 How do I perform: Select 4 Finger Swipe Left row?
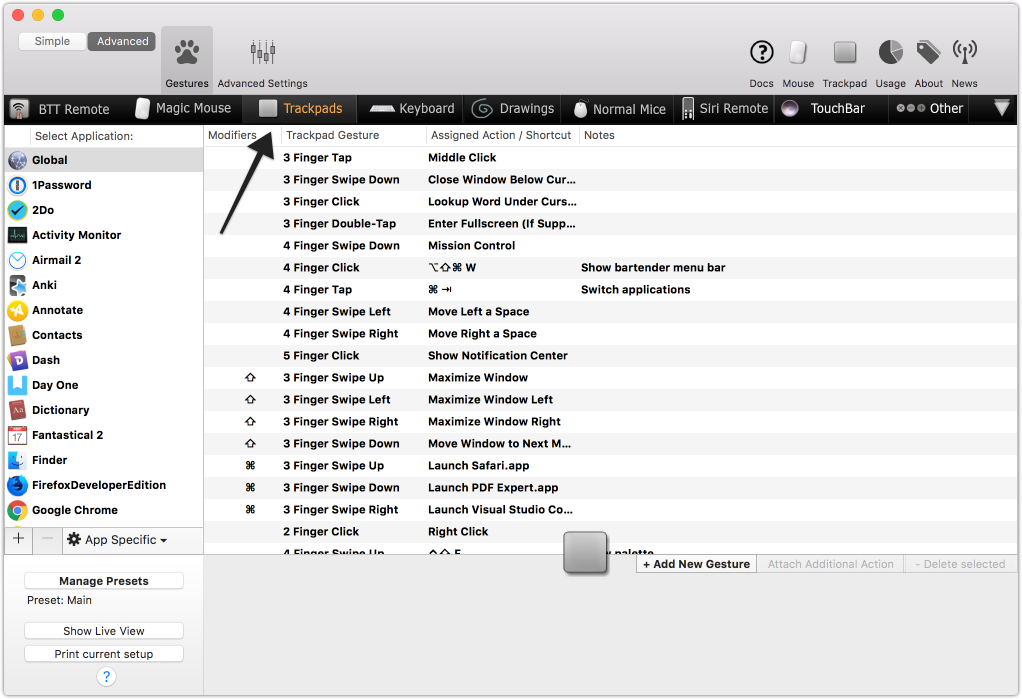click(610, 312)
